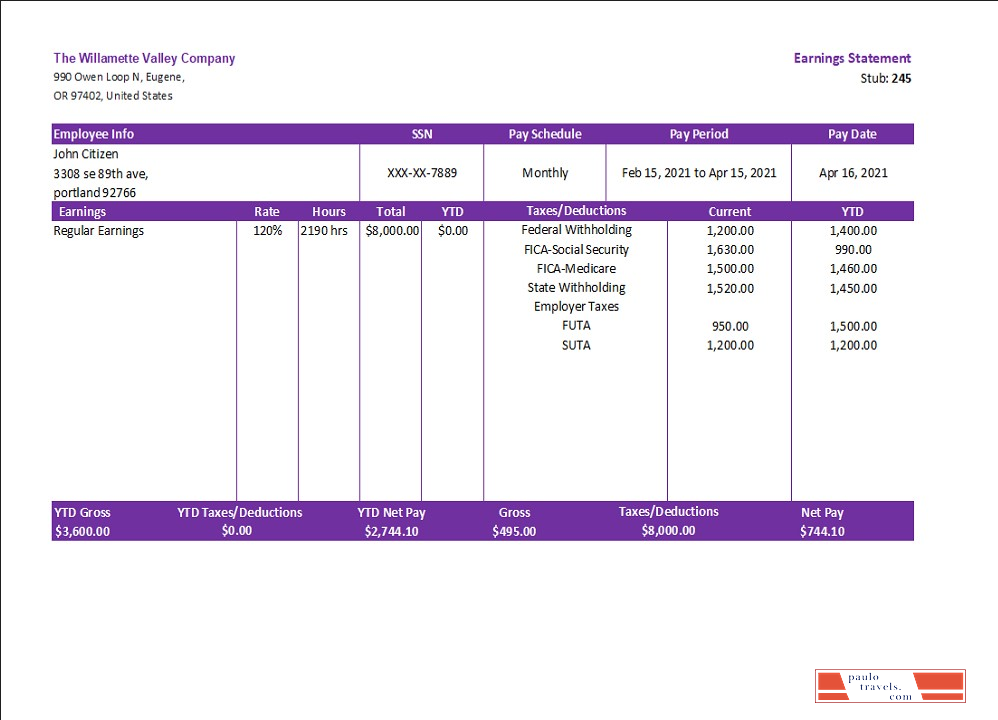
Task: Select the Monthly pay schedule cell
Action: point(545,173)
